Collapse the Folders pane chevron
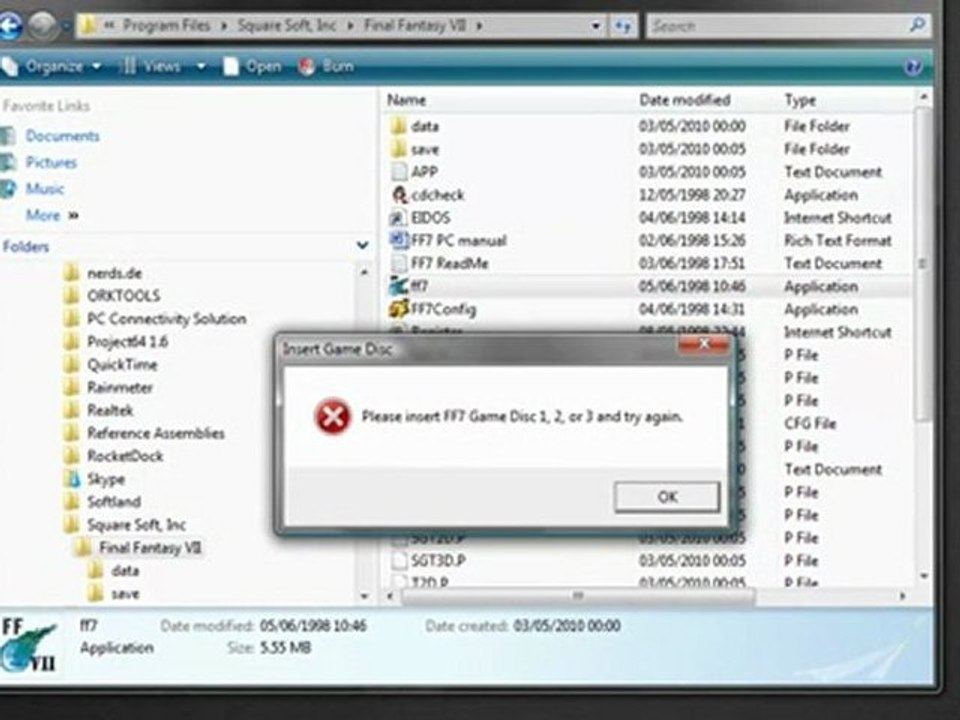This screenshot has height=720, width=960. tap(362, 246)
